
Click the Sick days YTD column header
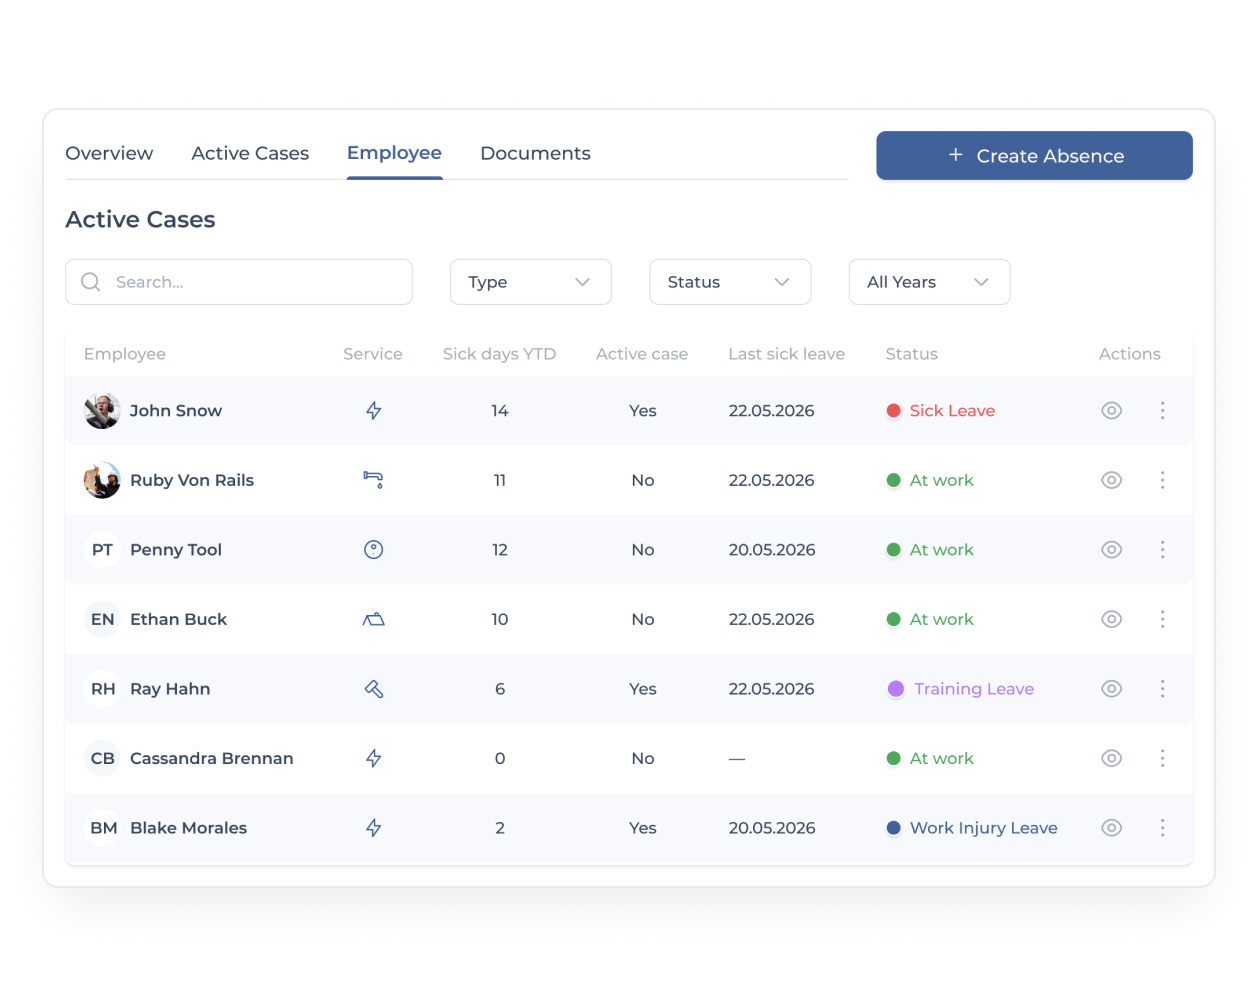499,354
